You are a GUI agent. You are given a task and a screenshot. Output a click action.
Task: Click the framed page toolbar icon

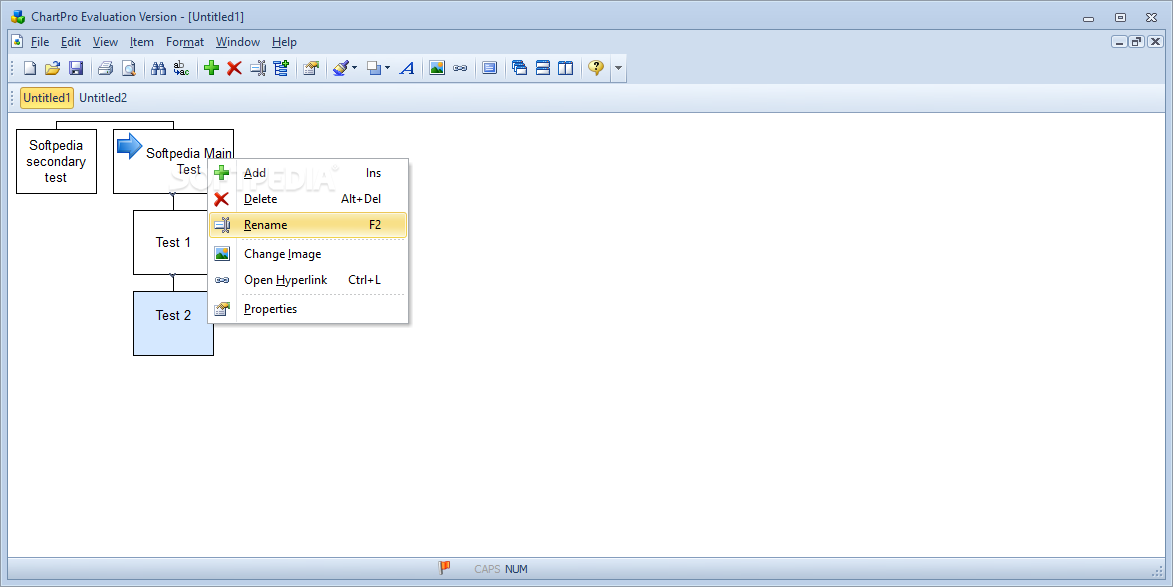coord(490,68)
